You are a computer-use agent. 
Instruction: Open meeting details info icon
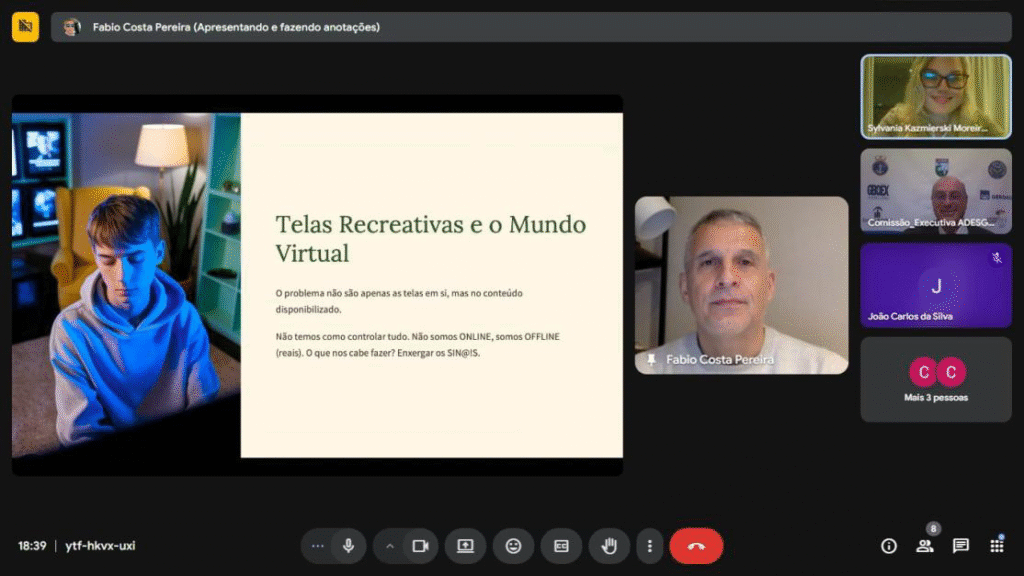point(888,546)
